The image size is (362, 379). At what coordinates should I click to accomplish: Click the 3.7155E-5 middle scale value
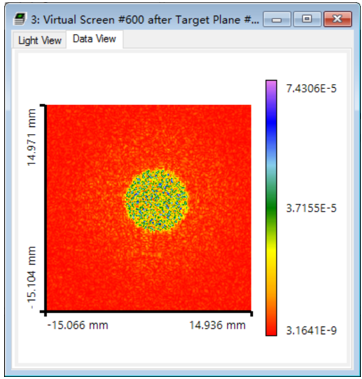[x=311, y=208]
